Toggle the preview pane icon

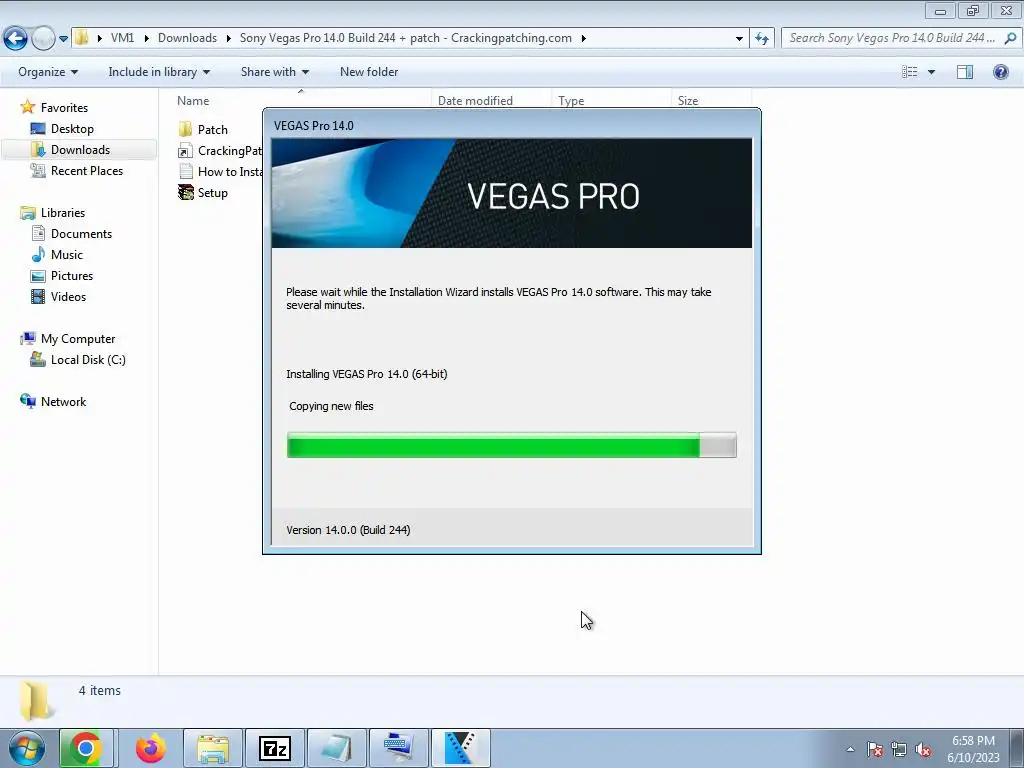coord(965,72)
